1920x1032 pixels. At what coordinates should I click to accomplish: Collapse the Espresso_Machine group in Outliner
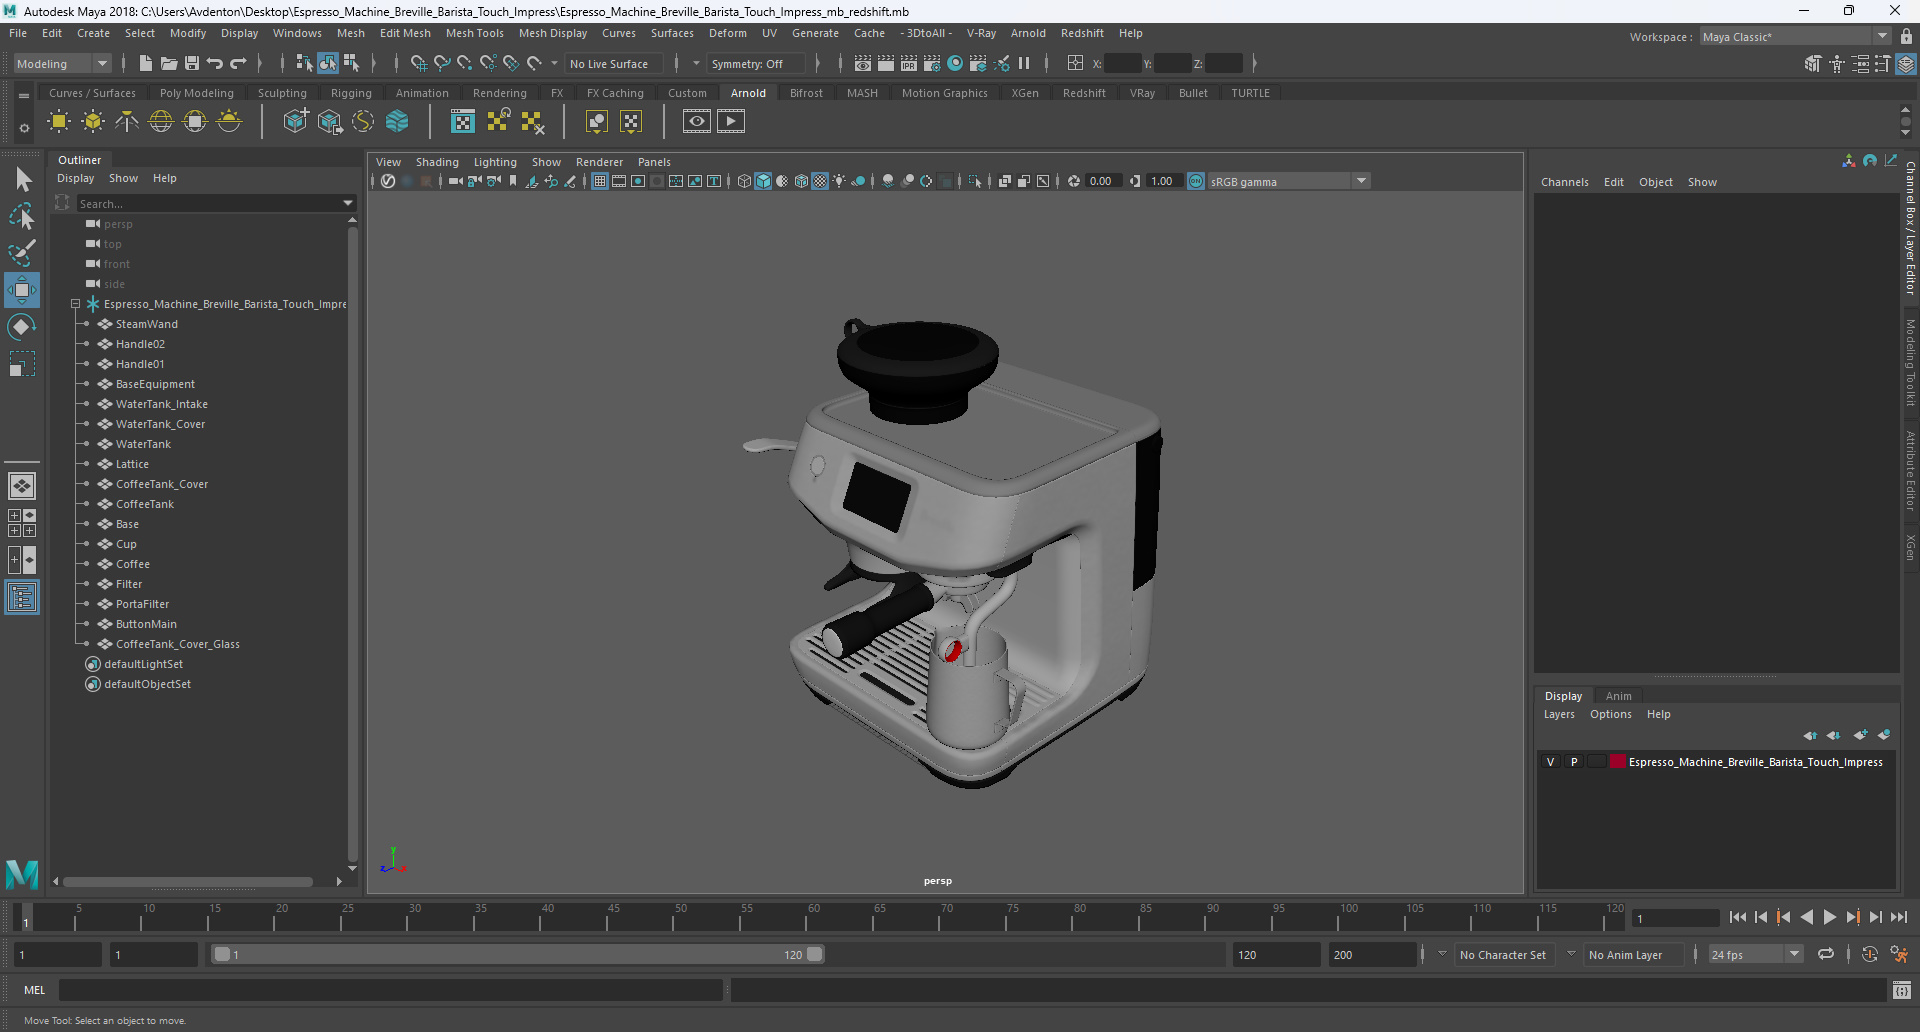click(x=76, y=304)
